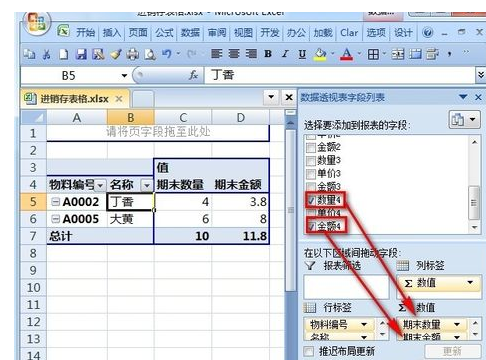Click the formula bar containing 丁香
Viewport: 486px width, 360px height.
[x=339, y=75]
